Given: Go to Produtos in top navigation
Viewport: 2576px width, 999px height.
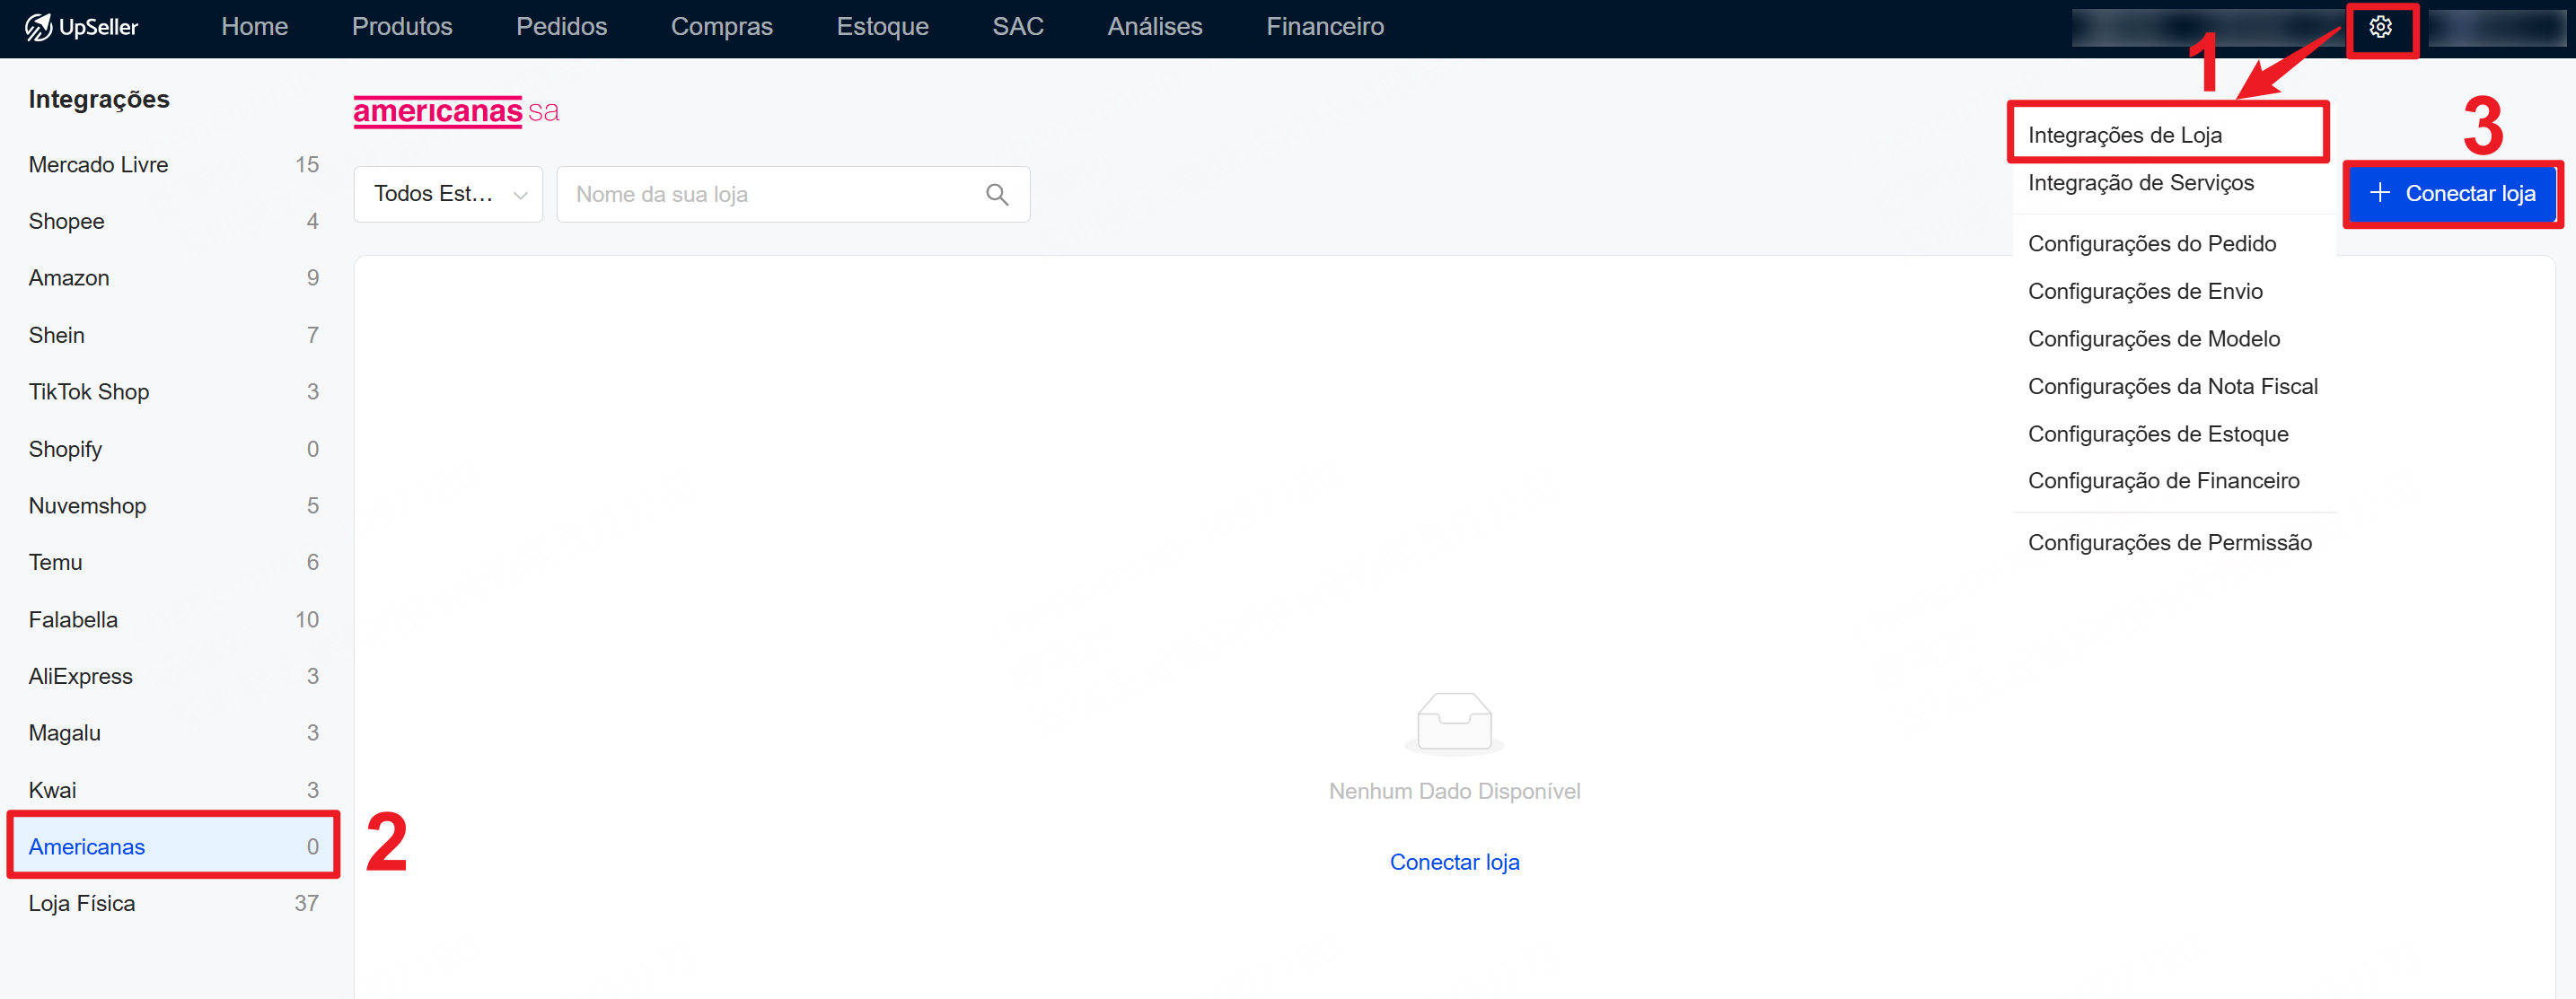Looking at the screenshot, I should (x=402, y=27).
